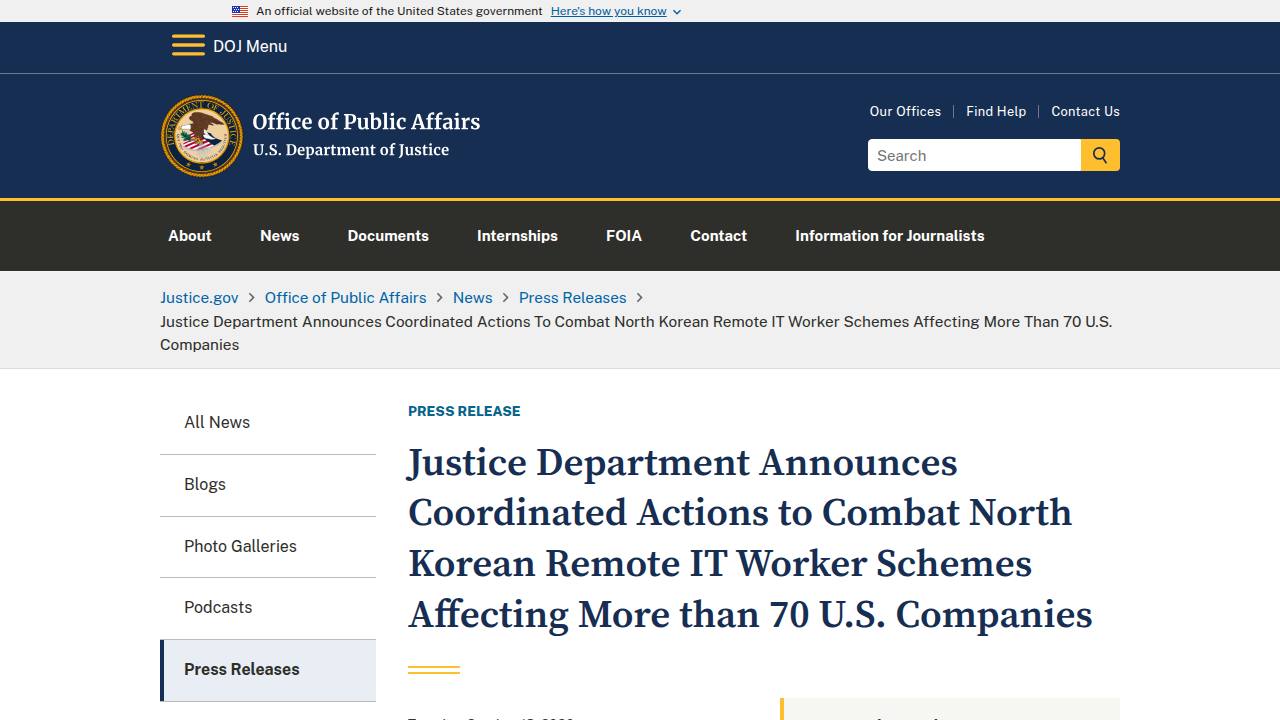Viewport: 1280px width, 720px height.
Task: Click inside the Search input field
Action: [x=974, y=155]
